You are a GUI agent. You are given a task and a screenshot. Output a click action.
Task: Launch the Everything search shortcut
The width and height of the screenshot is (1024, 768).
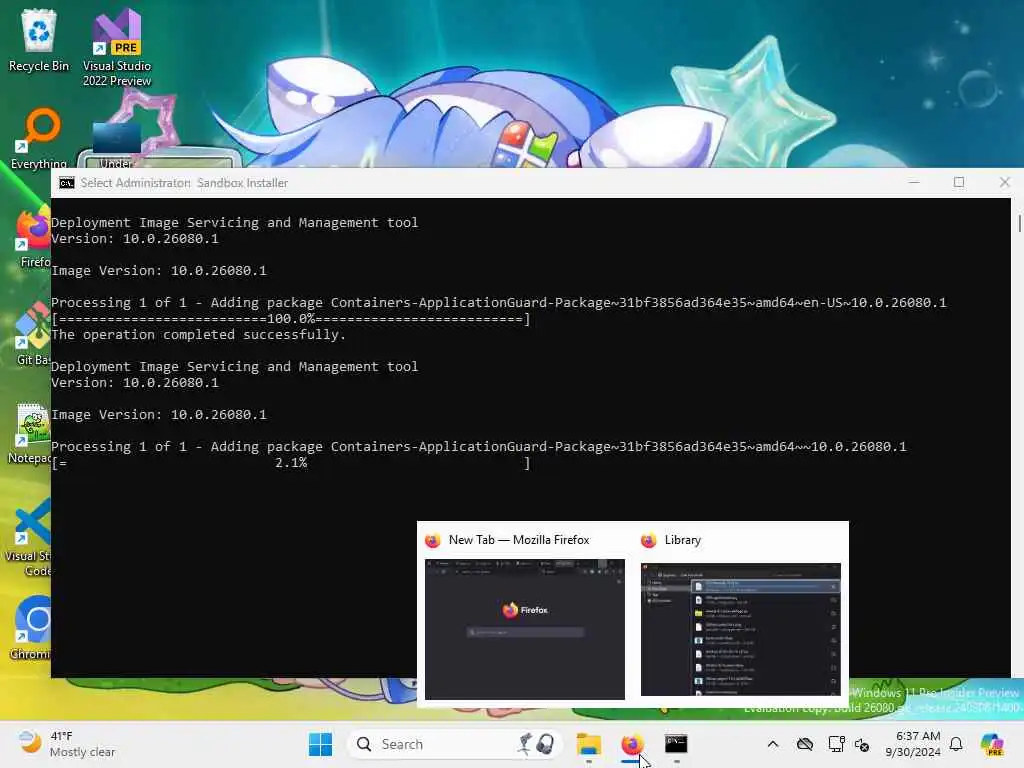[39, 138]
